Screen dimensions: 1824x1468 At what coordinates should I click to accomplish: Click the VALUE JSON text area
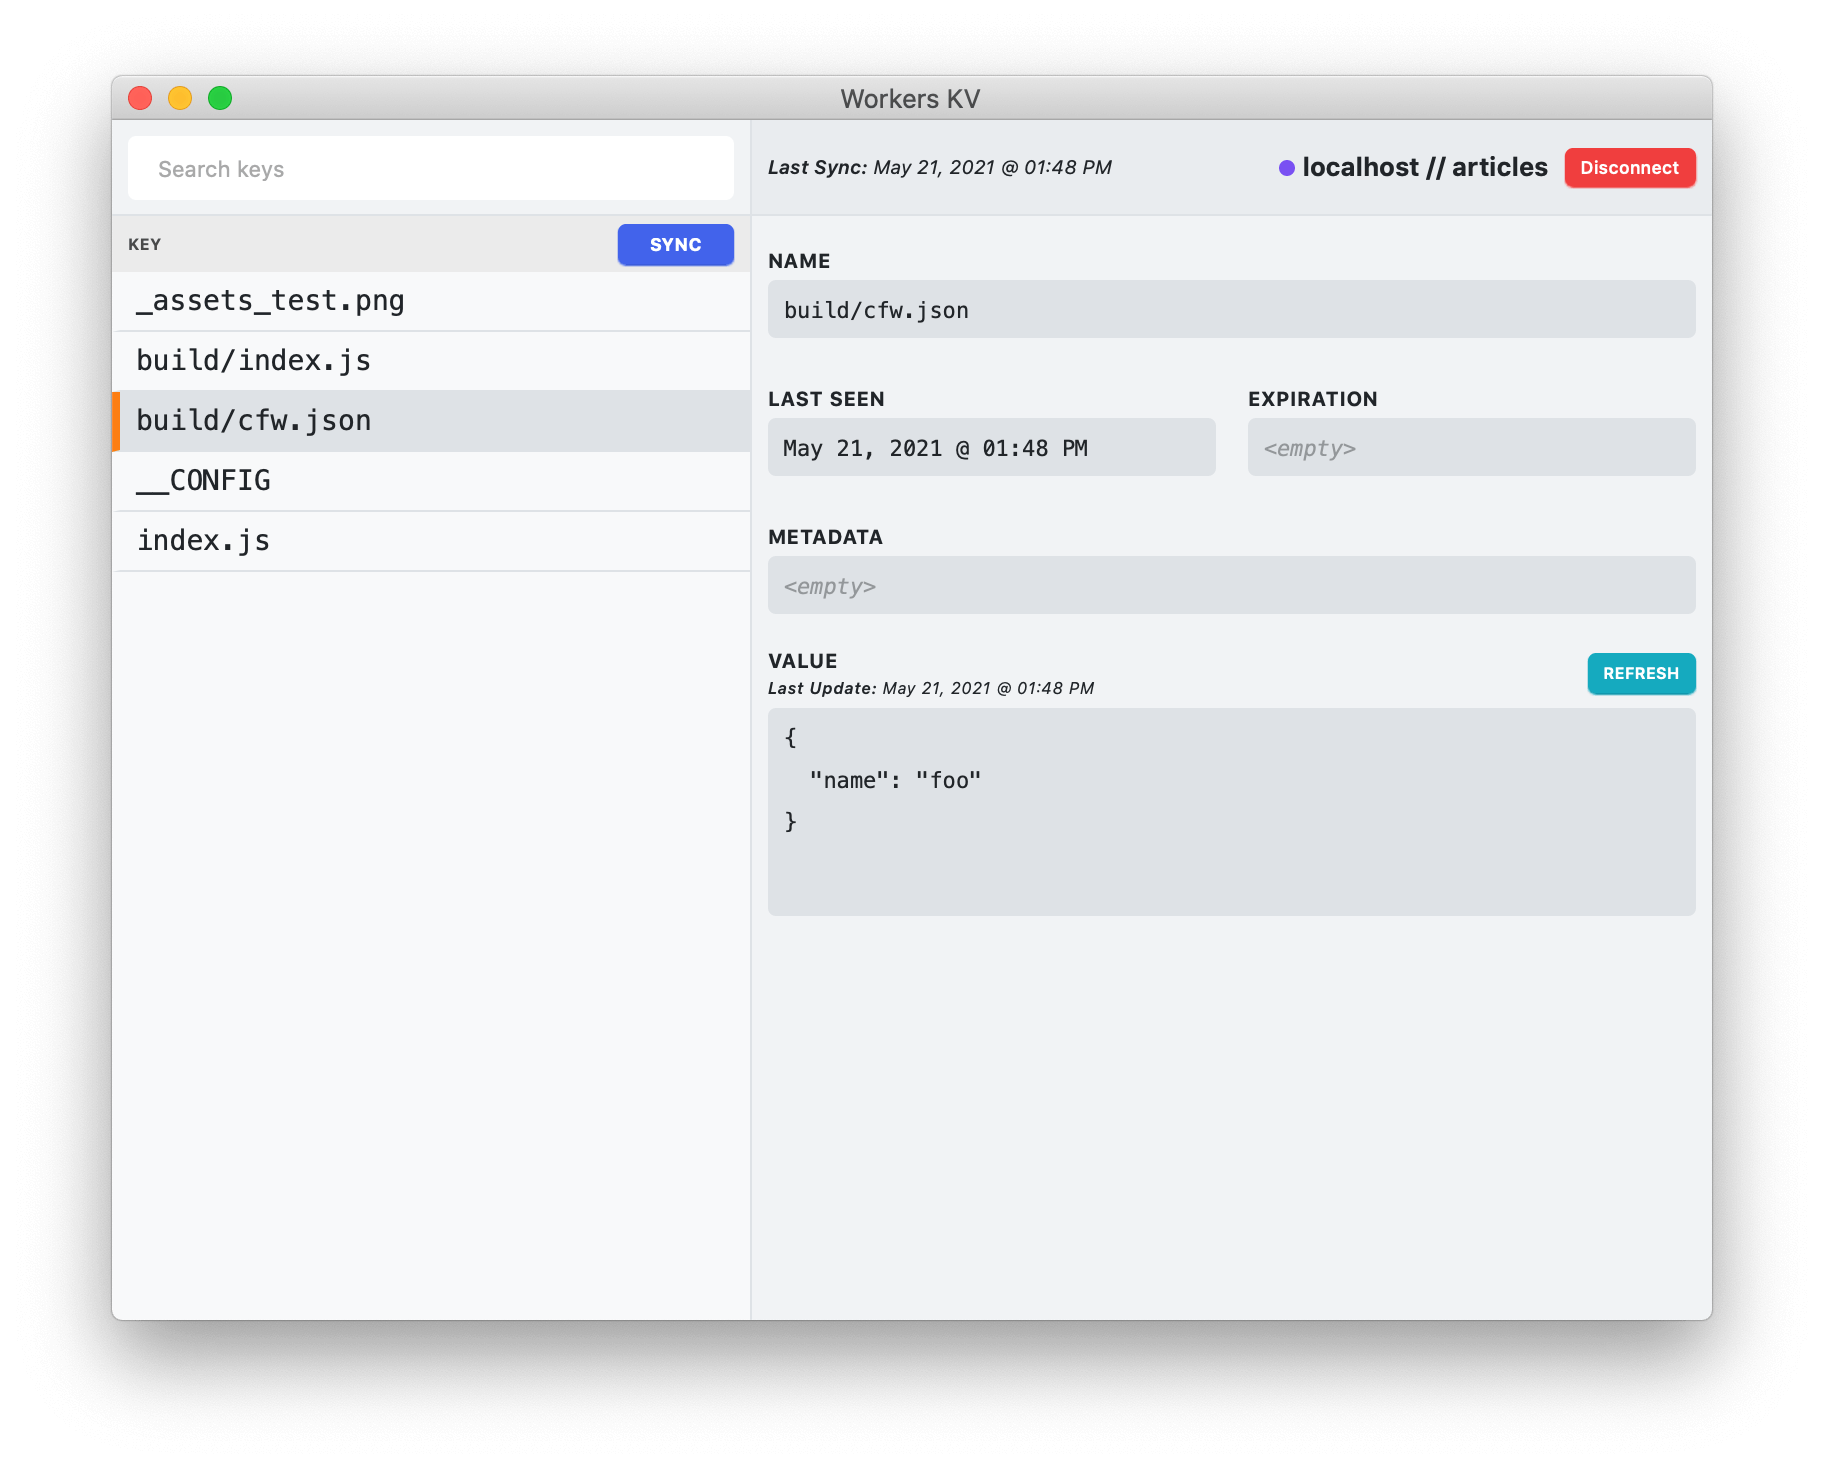1231,812
